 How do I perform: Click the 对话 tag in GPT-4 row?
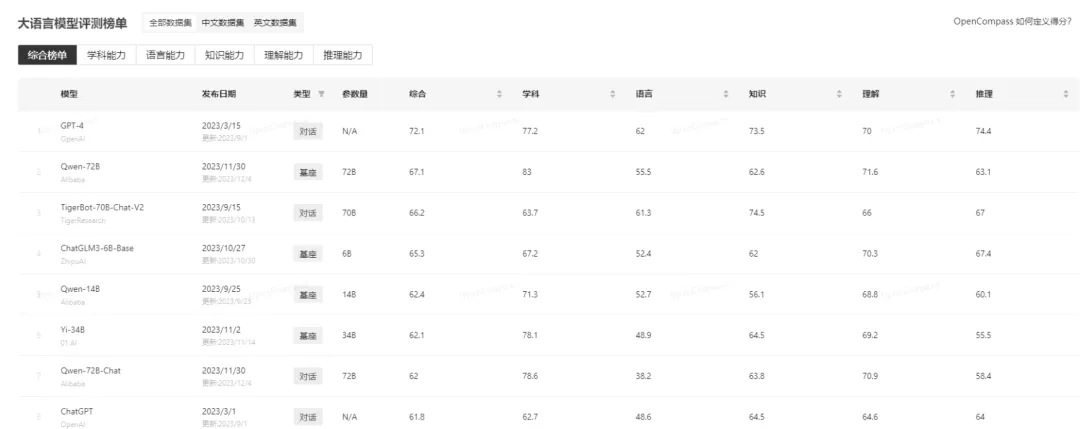(x=308, y=131)
